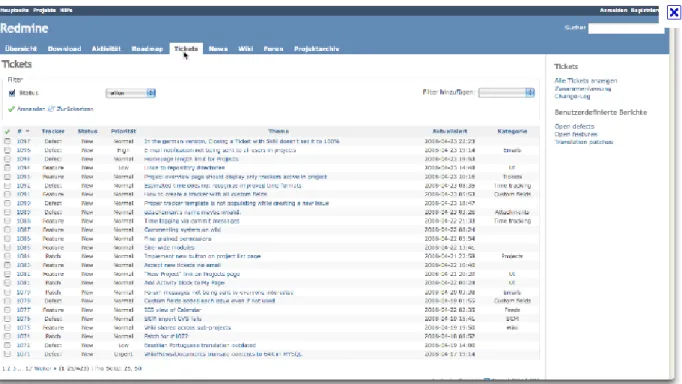Go to the Projektarchiv tab
The height and width of the screenshot is (384, 682).
(x=317, y=49)
